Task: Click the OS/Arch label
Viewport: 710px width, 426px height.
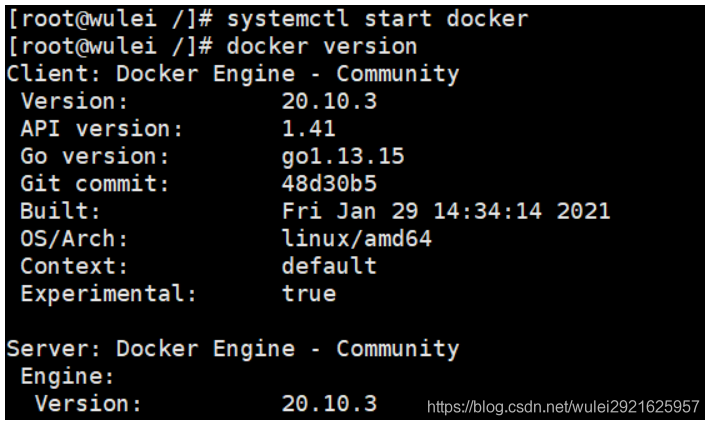Action: coord(74,239)
